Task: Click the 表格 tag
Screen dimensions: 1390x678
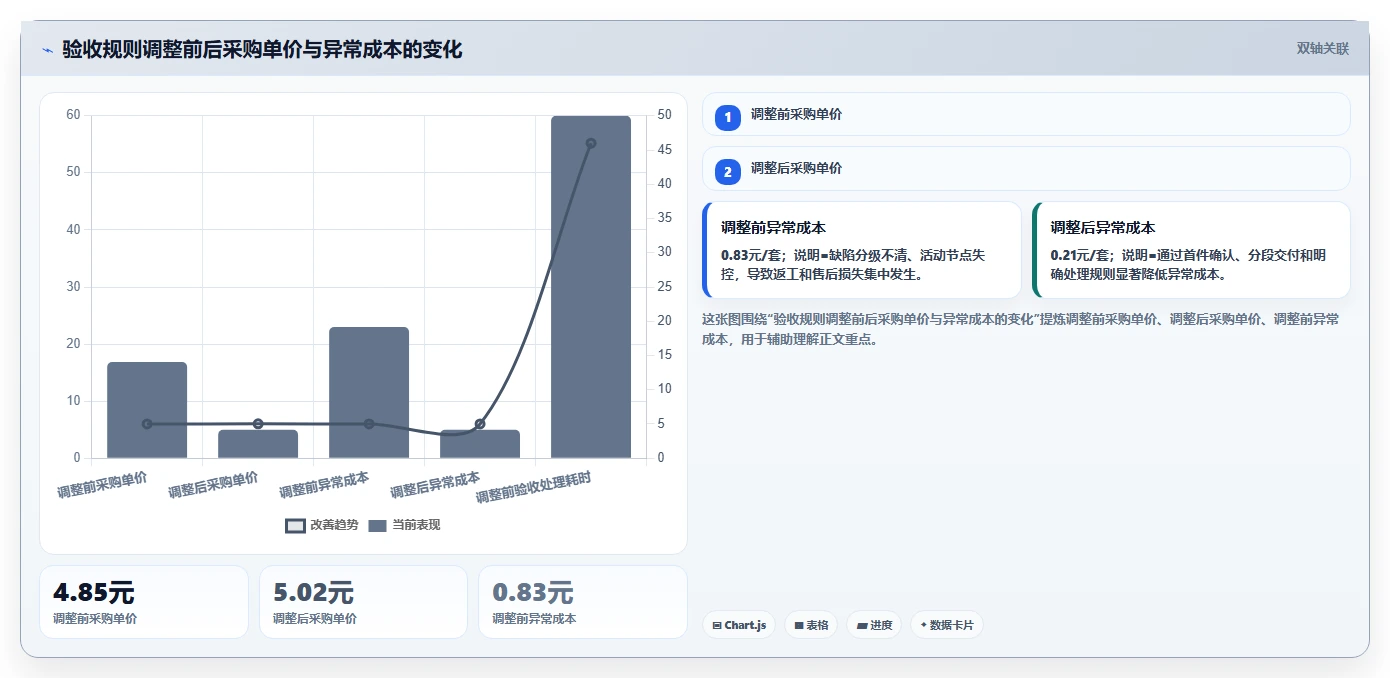Action: [811, 625]
